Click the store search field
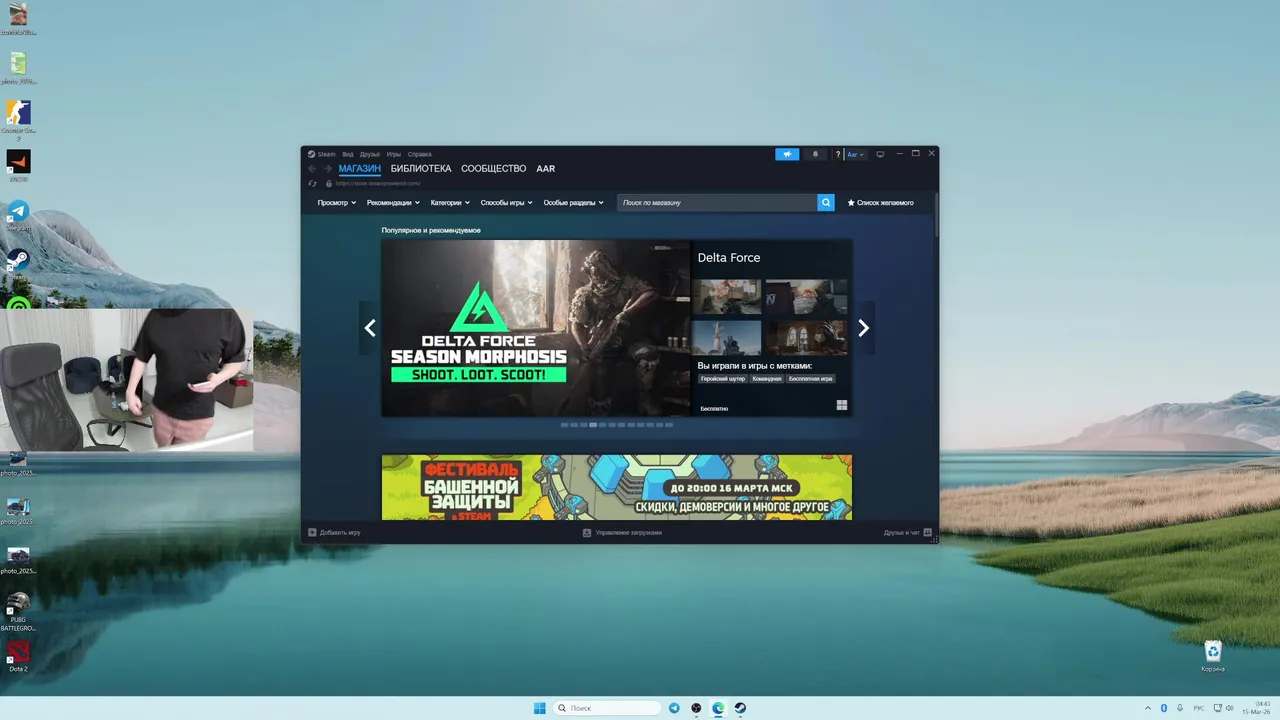 click(717, 203)
